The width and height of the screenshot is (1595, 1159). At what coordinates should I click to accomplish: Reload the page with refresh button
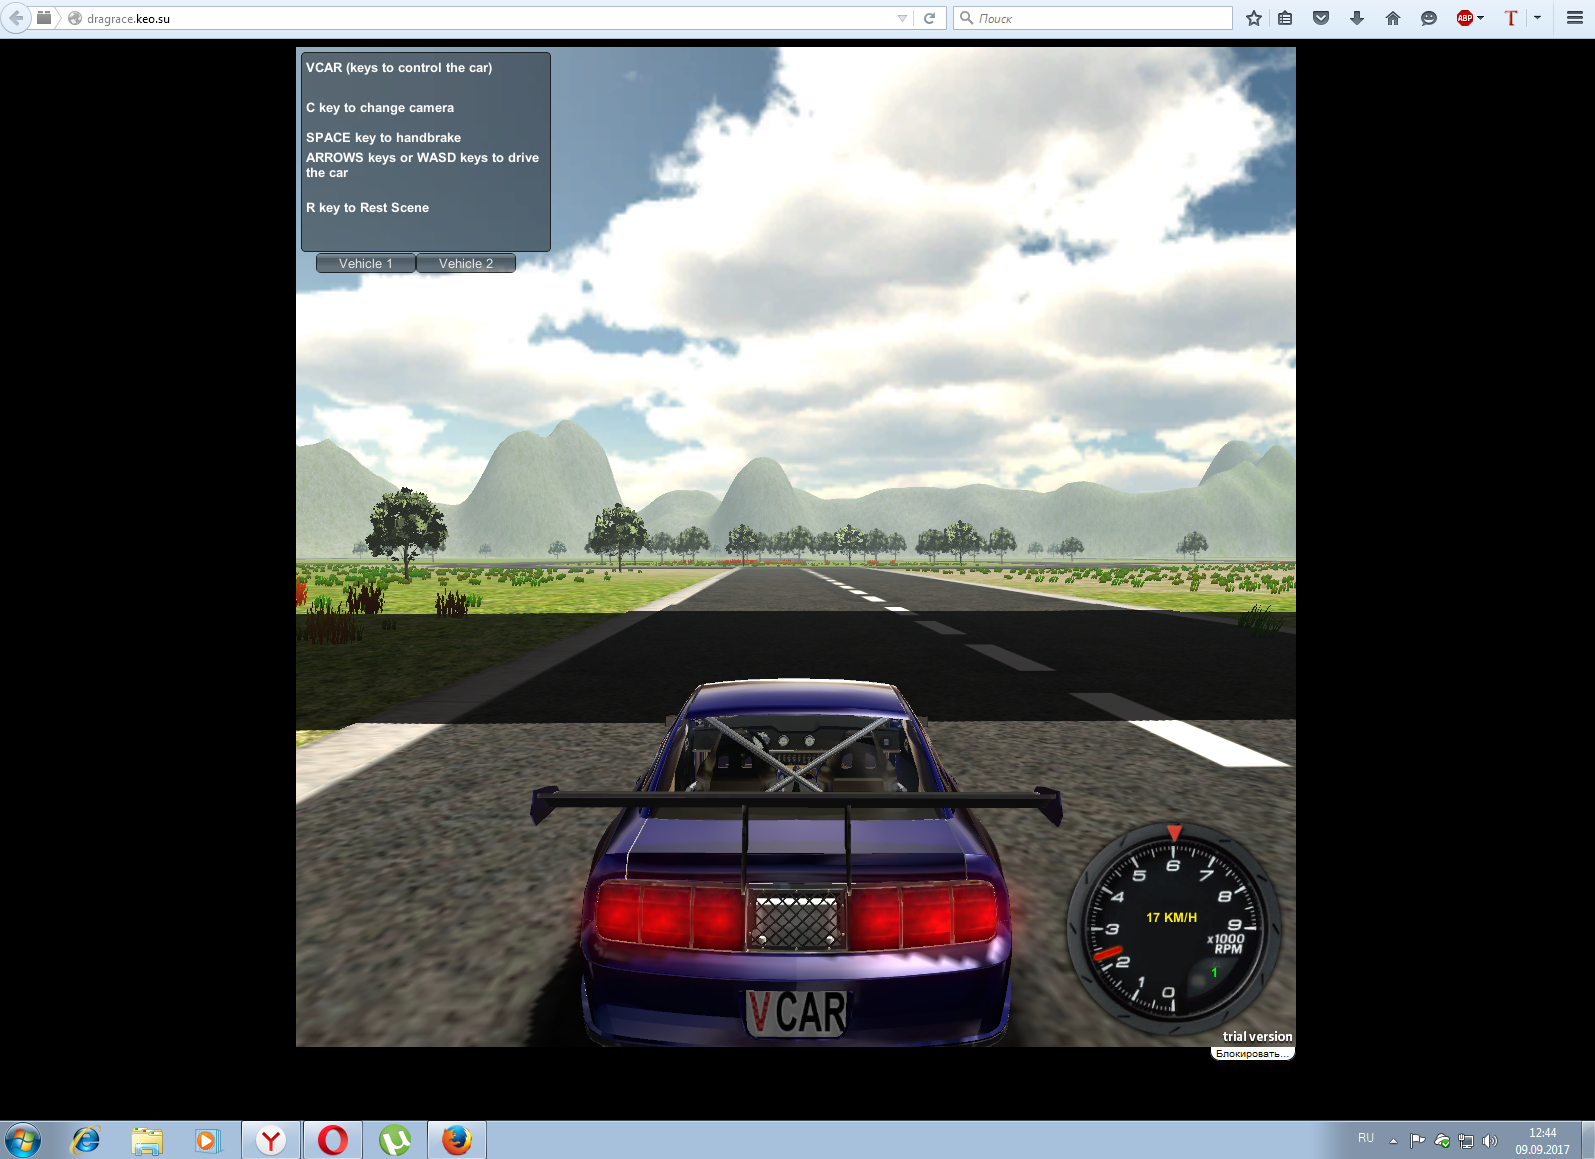[x=929, y=18]
